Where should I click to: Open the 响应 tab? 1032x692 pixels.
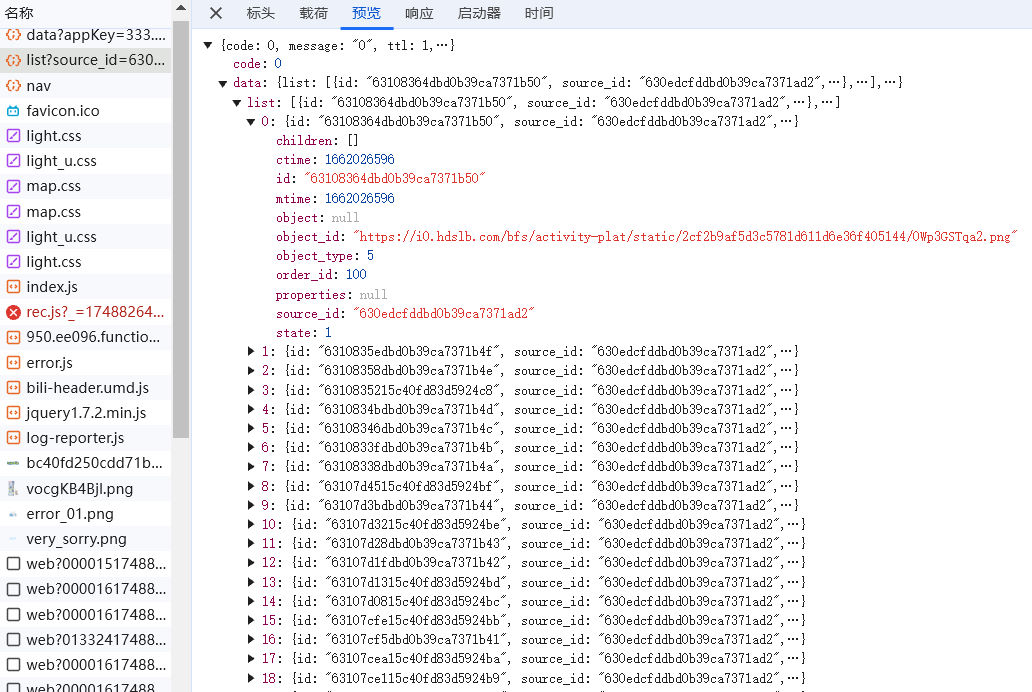[x=419, y=13]
